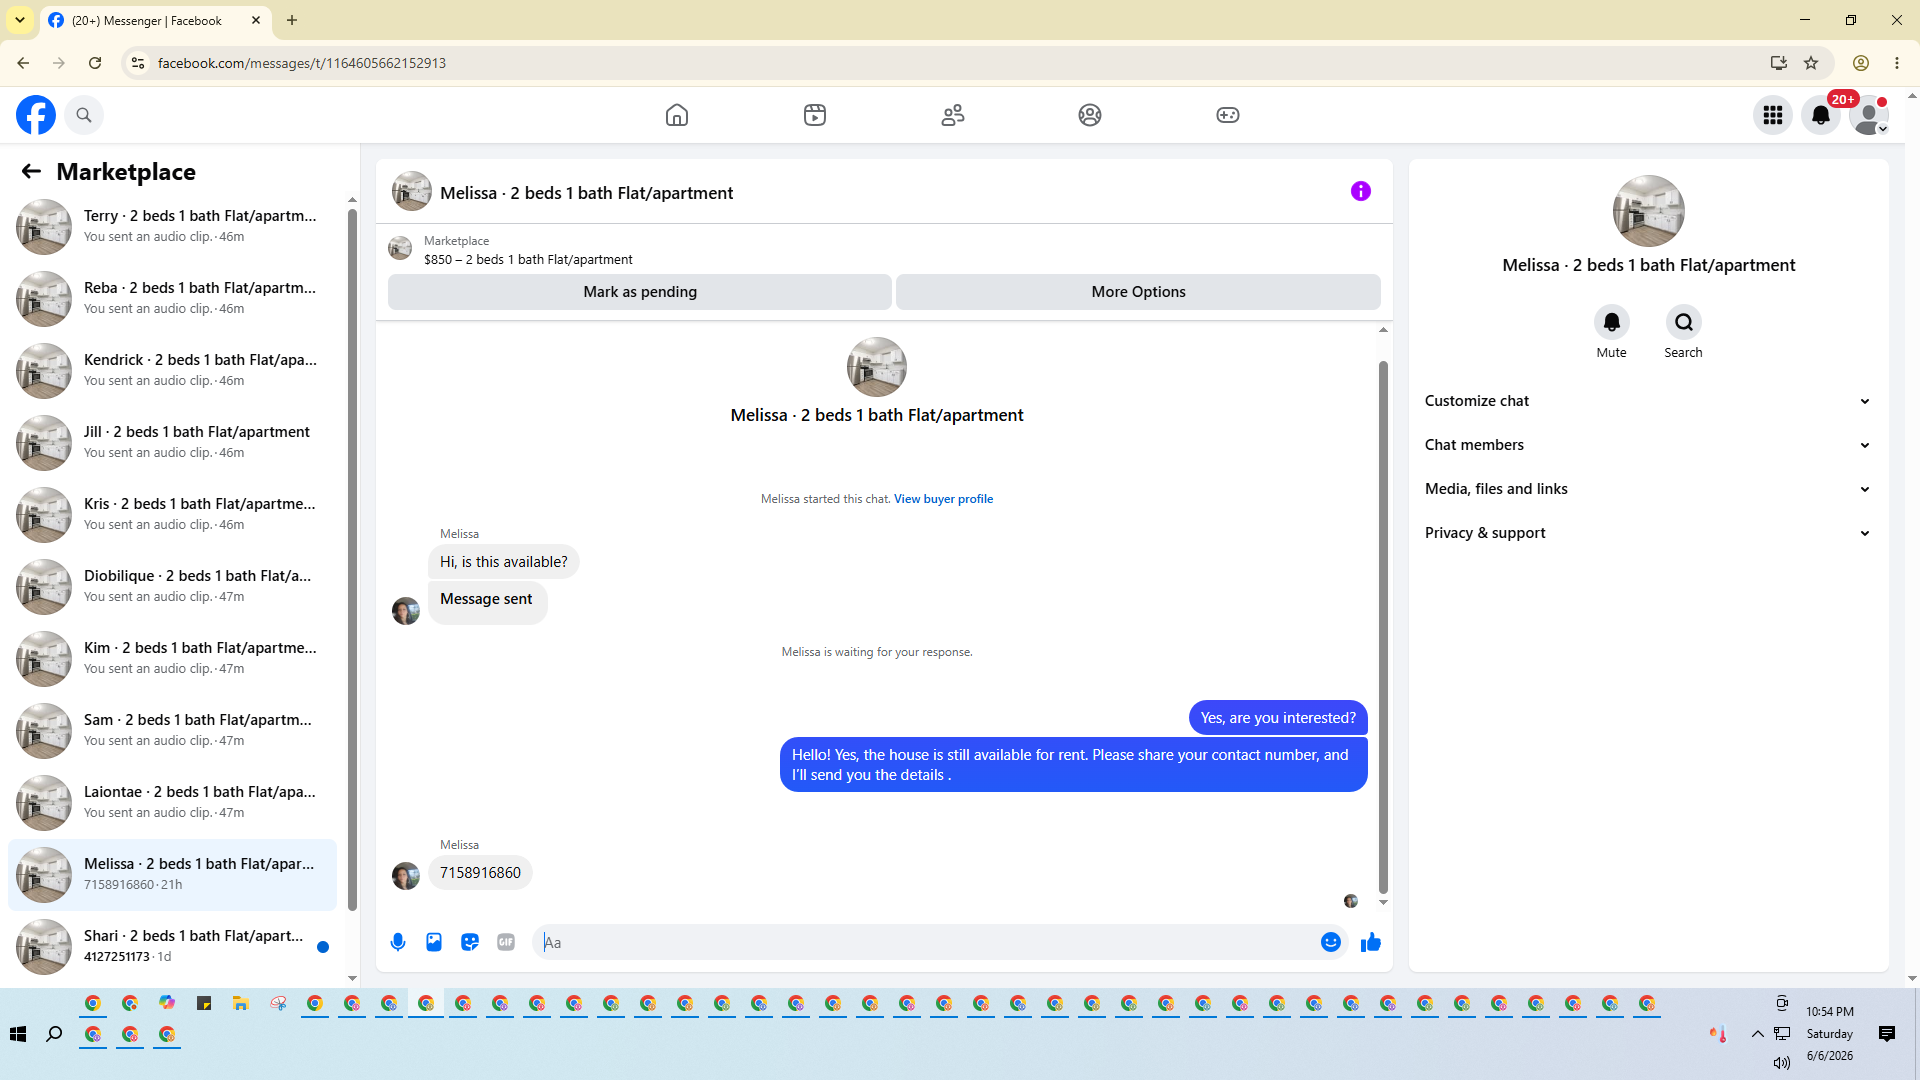The image size is (1920, 1080).
Task: Open the $850 Marketplace listing link
Action: click(528, 259)
